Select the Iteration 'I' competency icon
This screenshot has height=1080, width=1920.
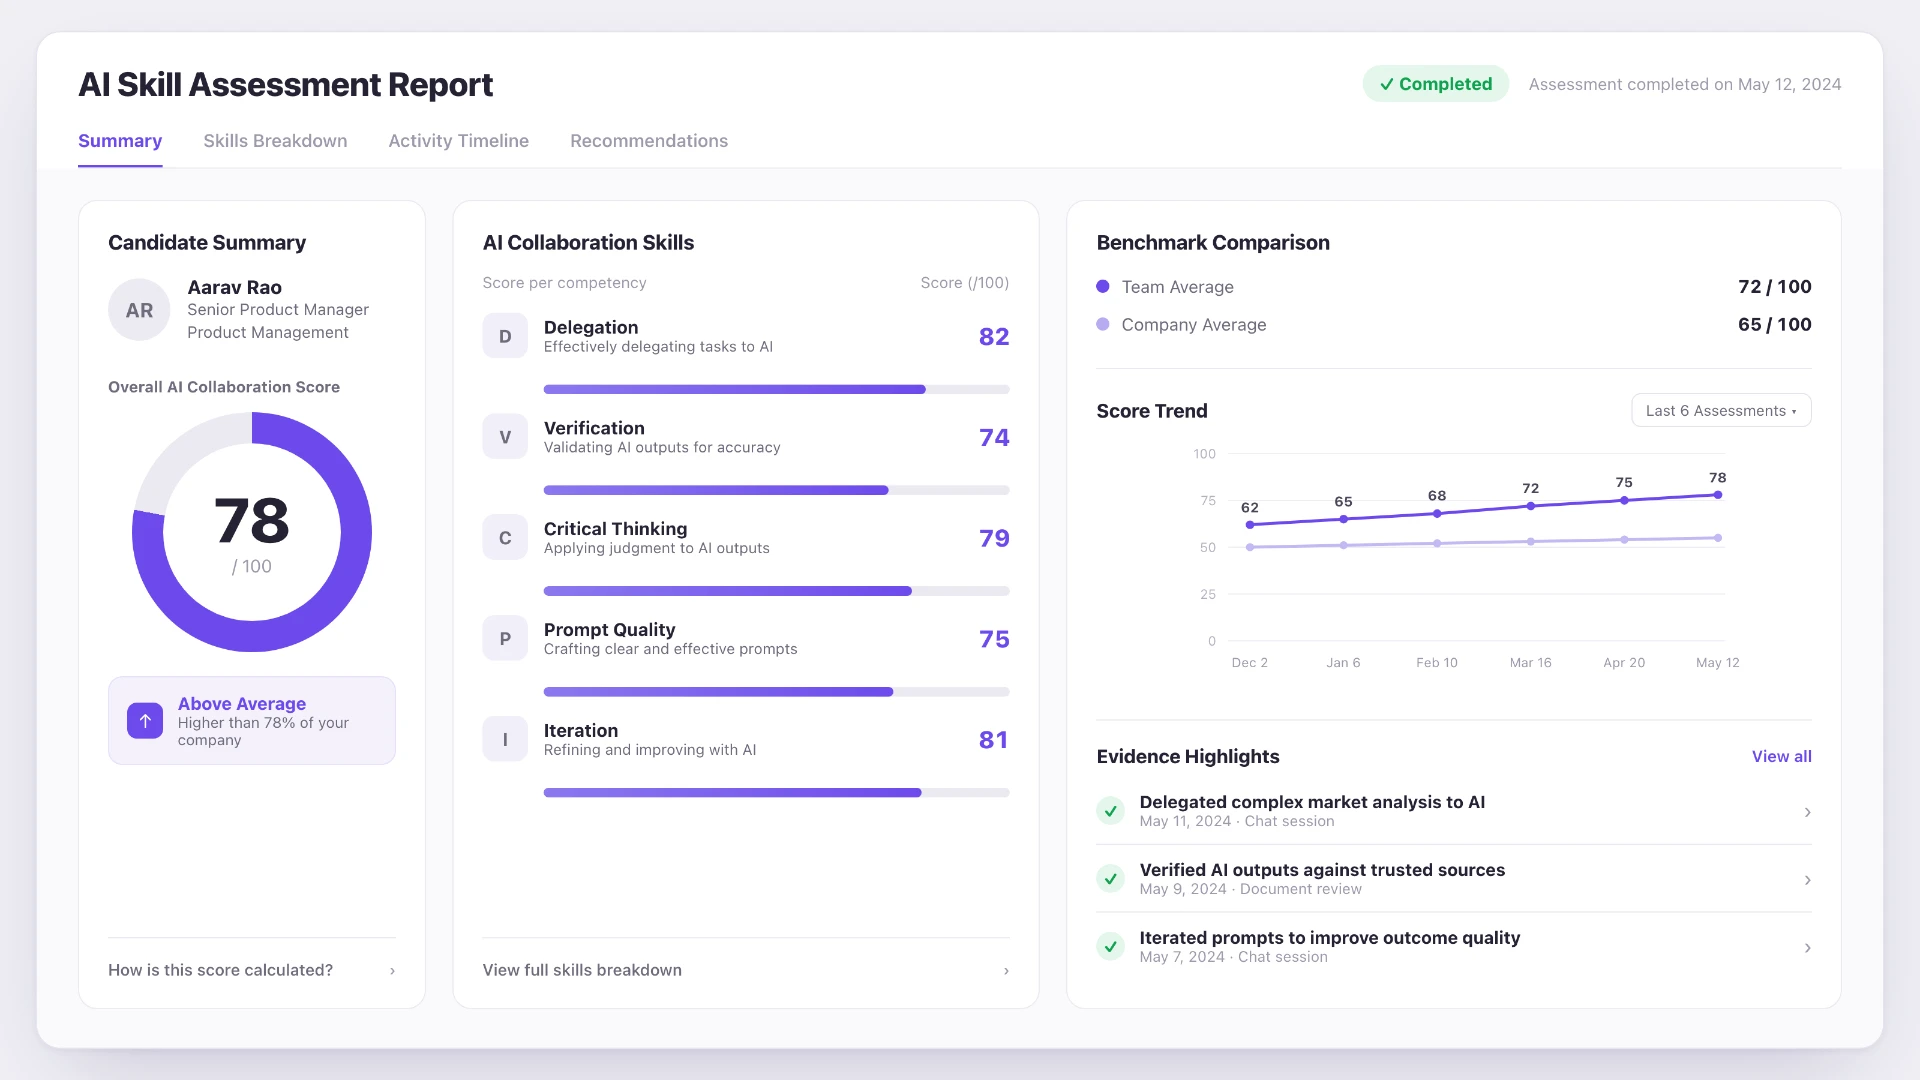pos(505,740)
